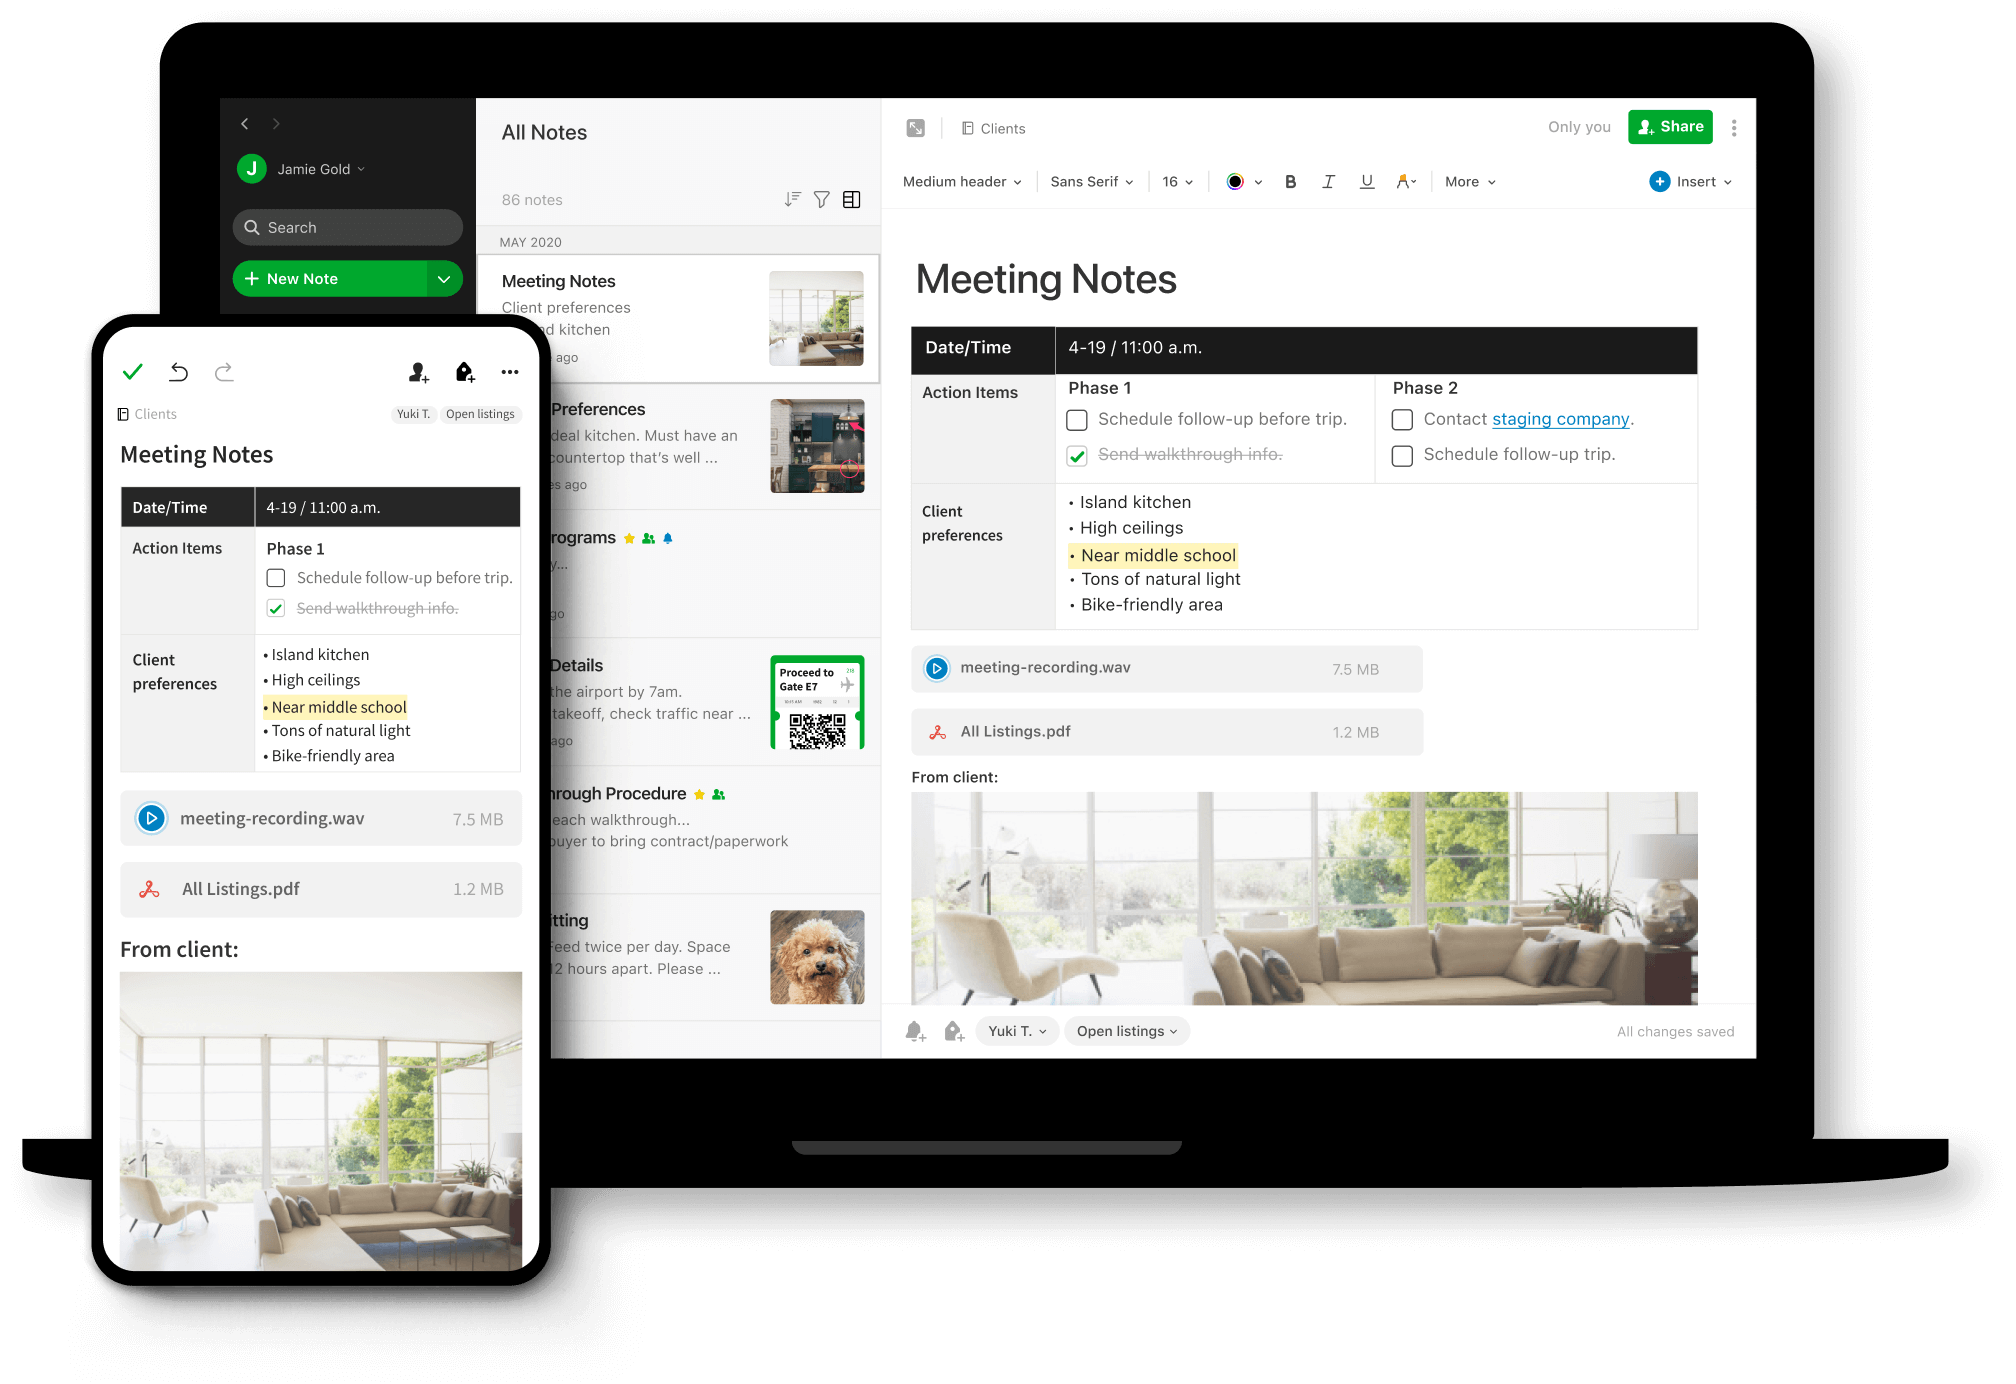Click the staging company hyperlink
The image size is (2016, 1384).
[x=1561, y=421]
